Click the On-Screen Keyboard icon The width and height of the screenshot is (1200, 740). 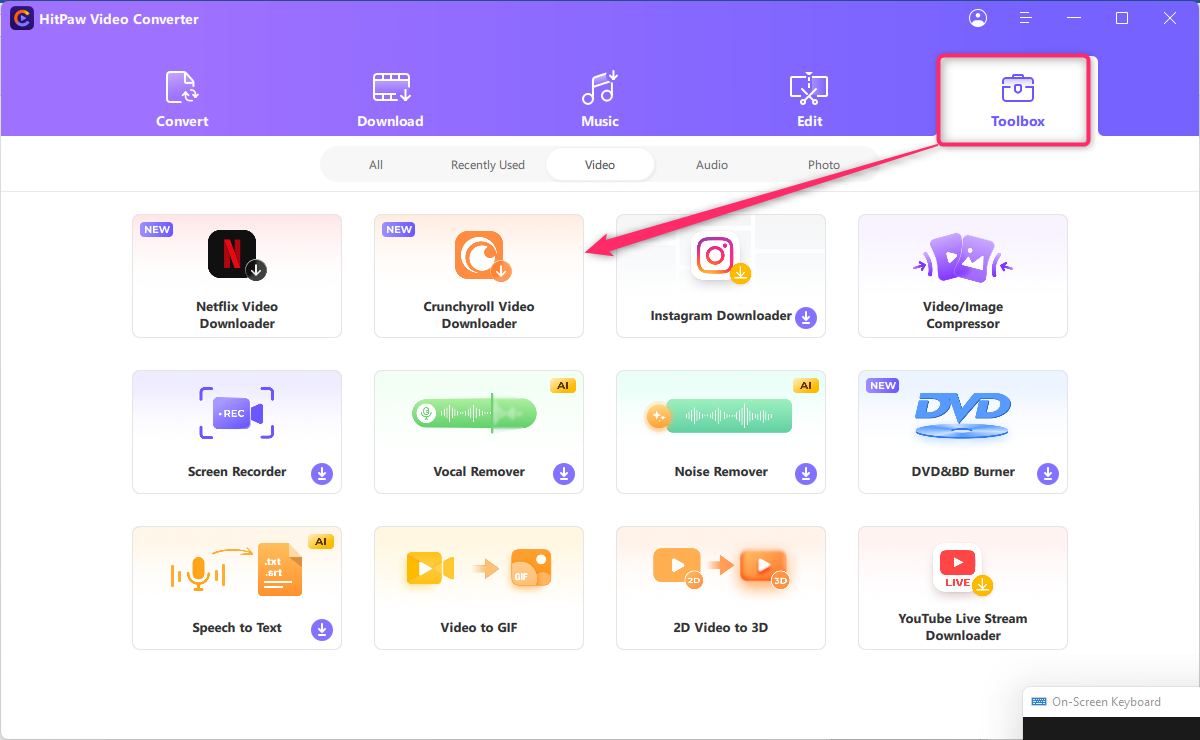pos(1039,702)
